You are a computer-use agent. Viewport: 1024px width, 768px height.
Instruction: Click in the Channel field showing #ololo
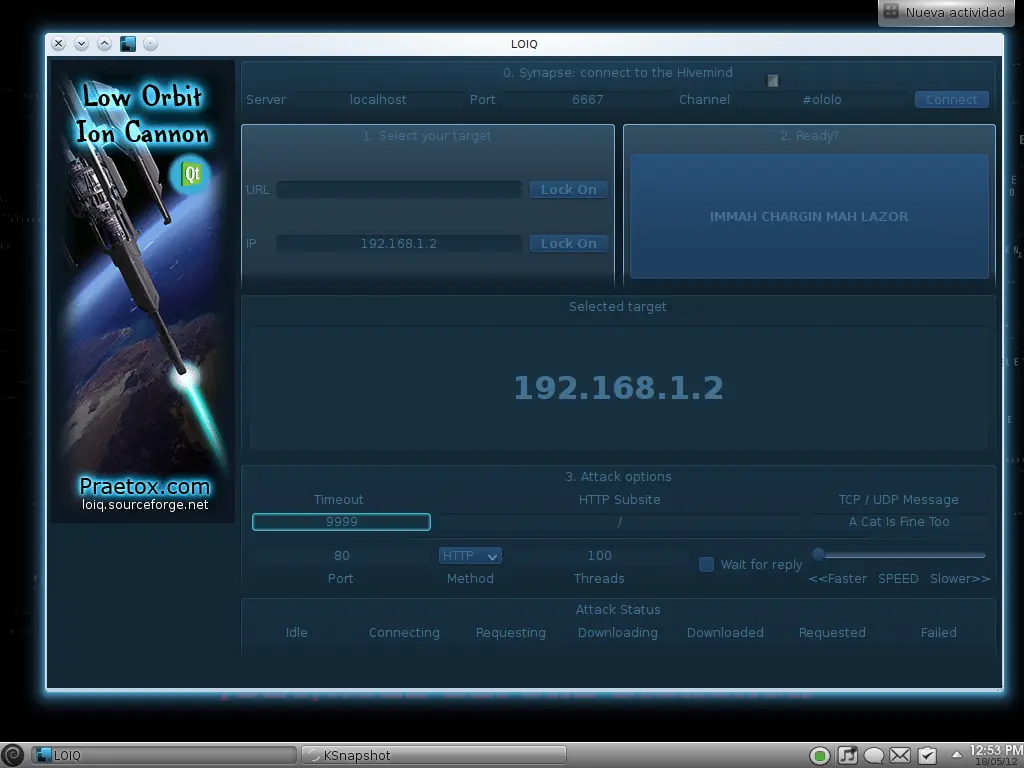(x=822, y=99)
